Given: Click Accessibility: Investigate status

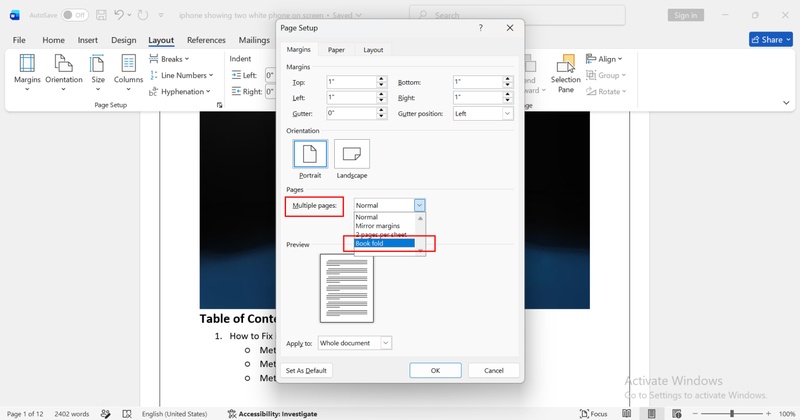Looking at the screenshot, I should tap(272, 414).
